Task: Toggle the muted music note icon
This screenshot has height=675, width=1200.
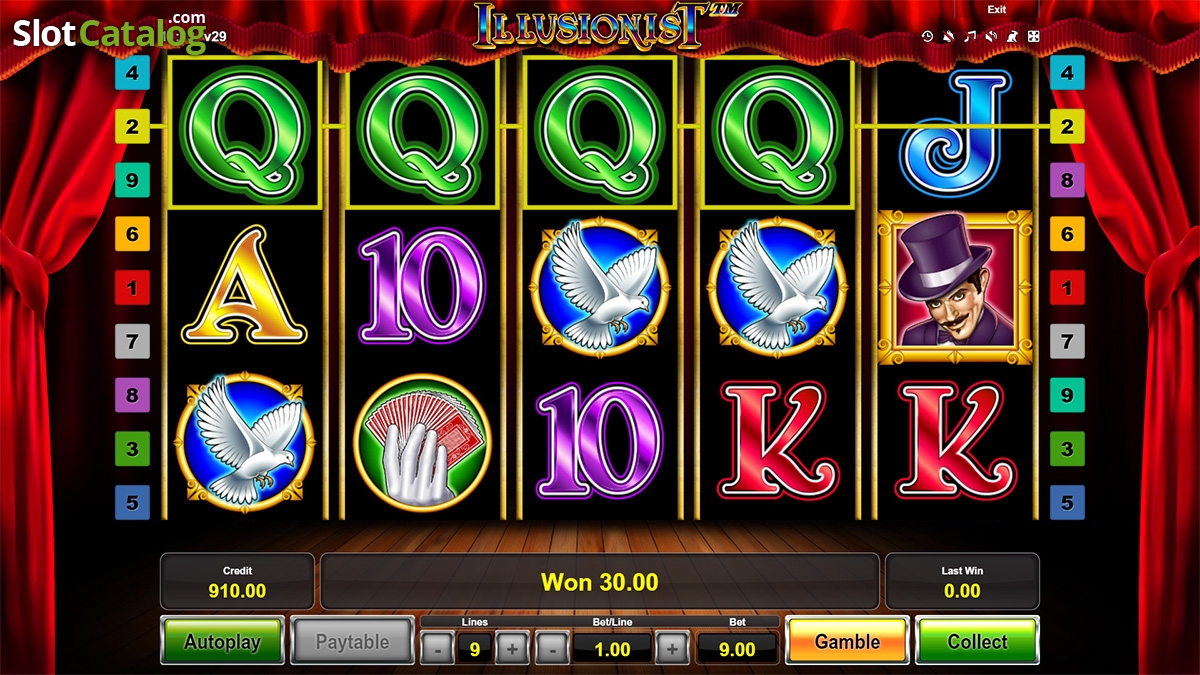Action: [970, 36]
